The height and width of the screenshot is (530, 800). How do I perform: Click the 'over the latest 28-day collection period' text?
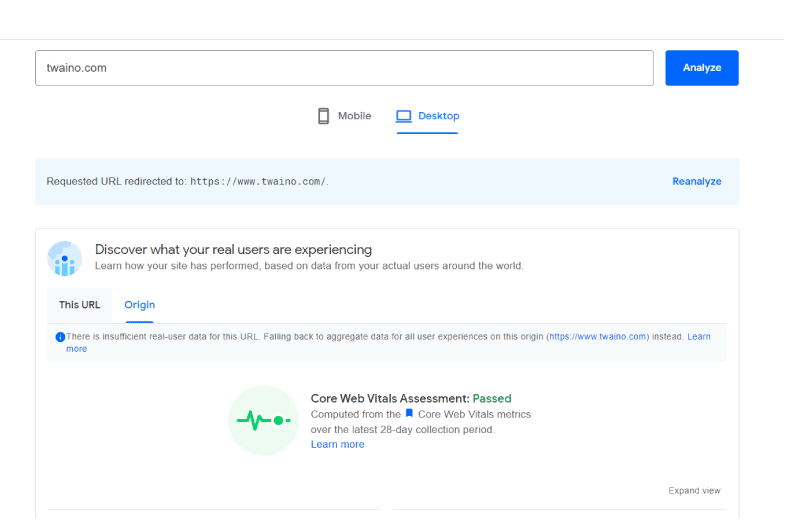point(403,430)
